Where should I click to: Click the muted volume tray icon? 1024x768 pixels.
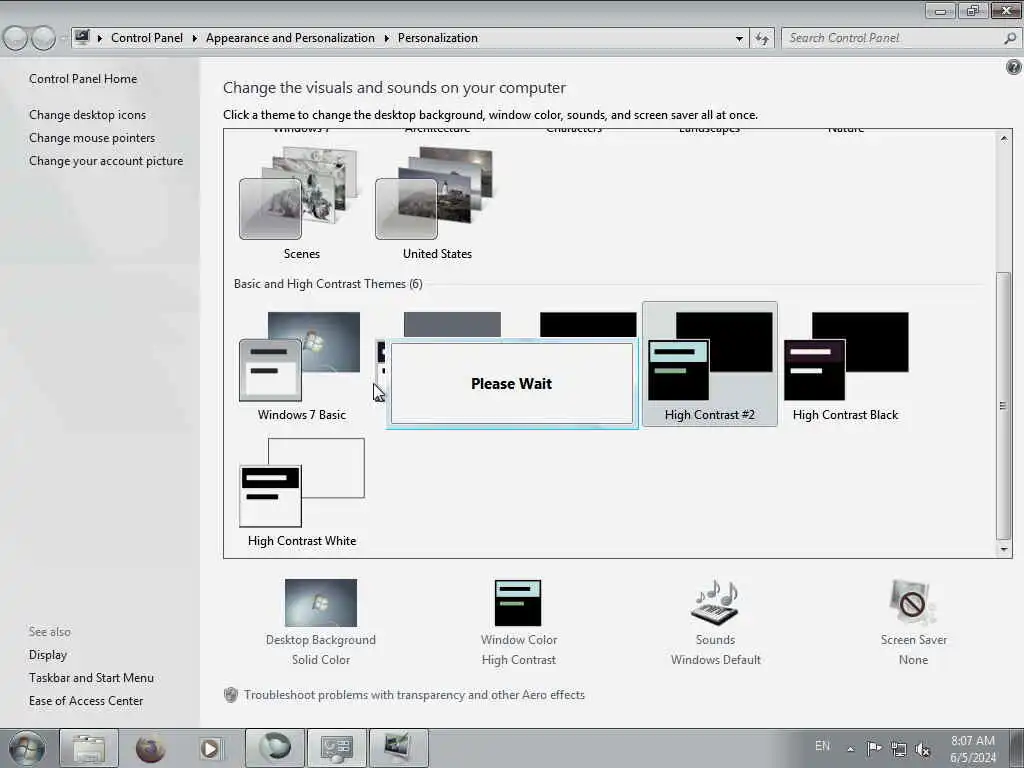(923, 749)
